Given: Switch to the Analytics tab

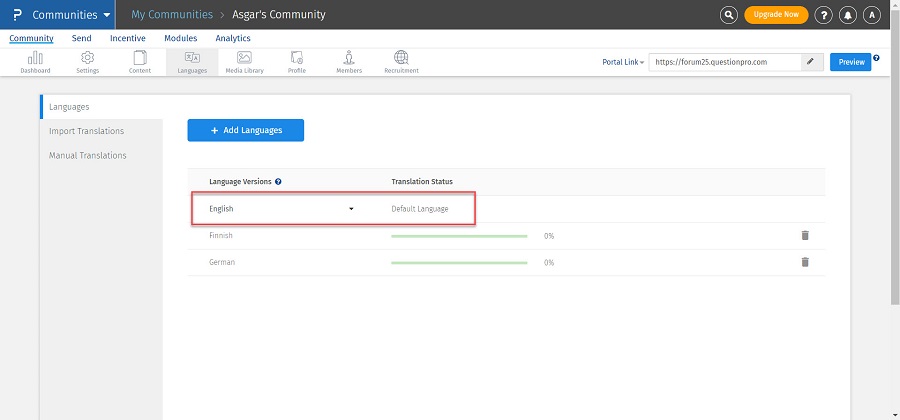Looking at the screenshot, I should coord(233,38).
